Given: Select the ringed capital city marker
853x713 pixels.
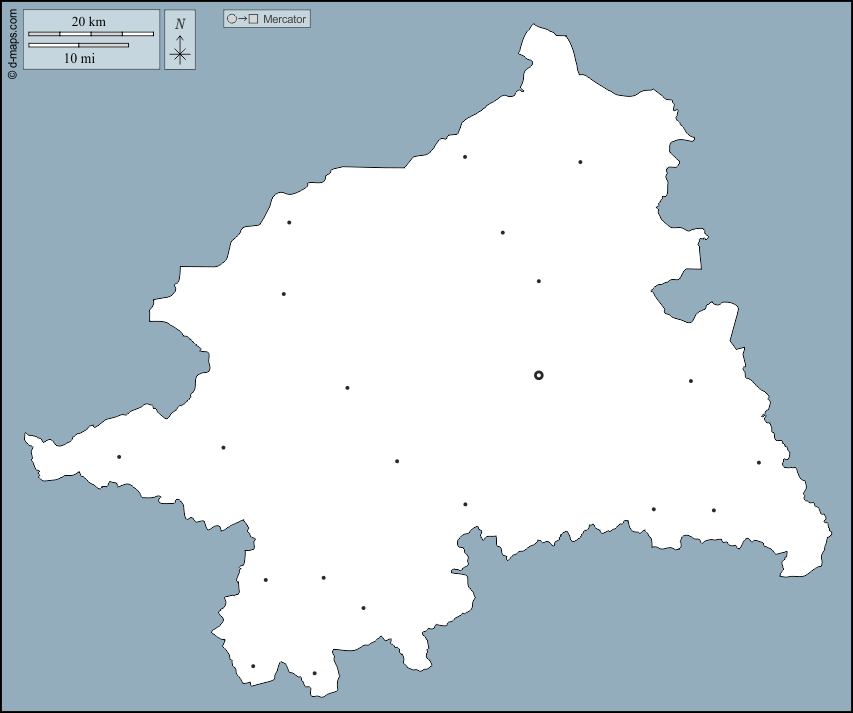Looking at the screenshot, I should tap(539, 375).
